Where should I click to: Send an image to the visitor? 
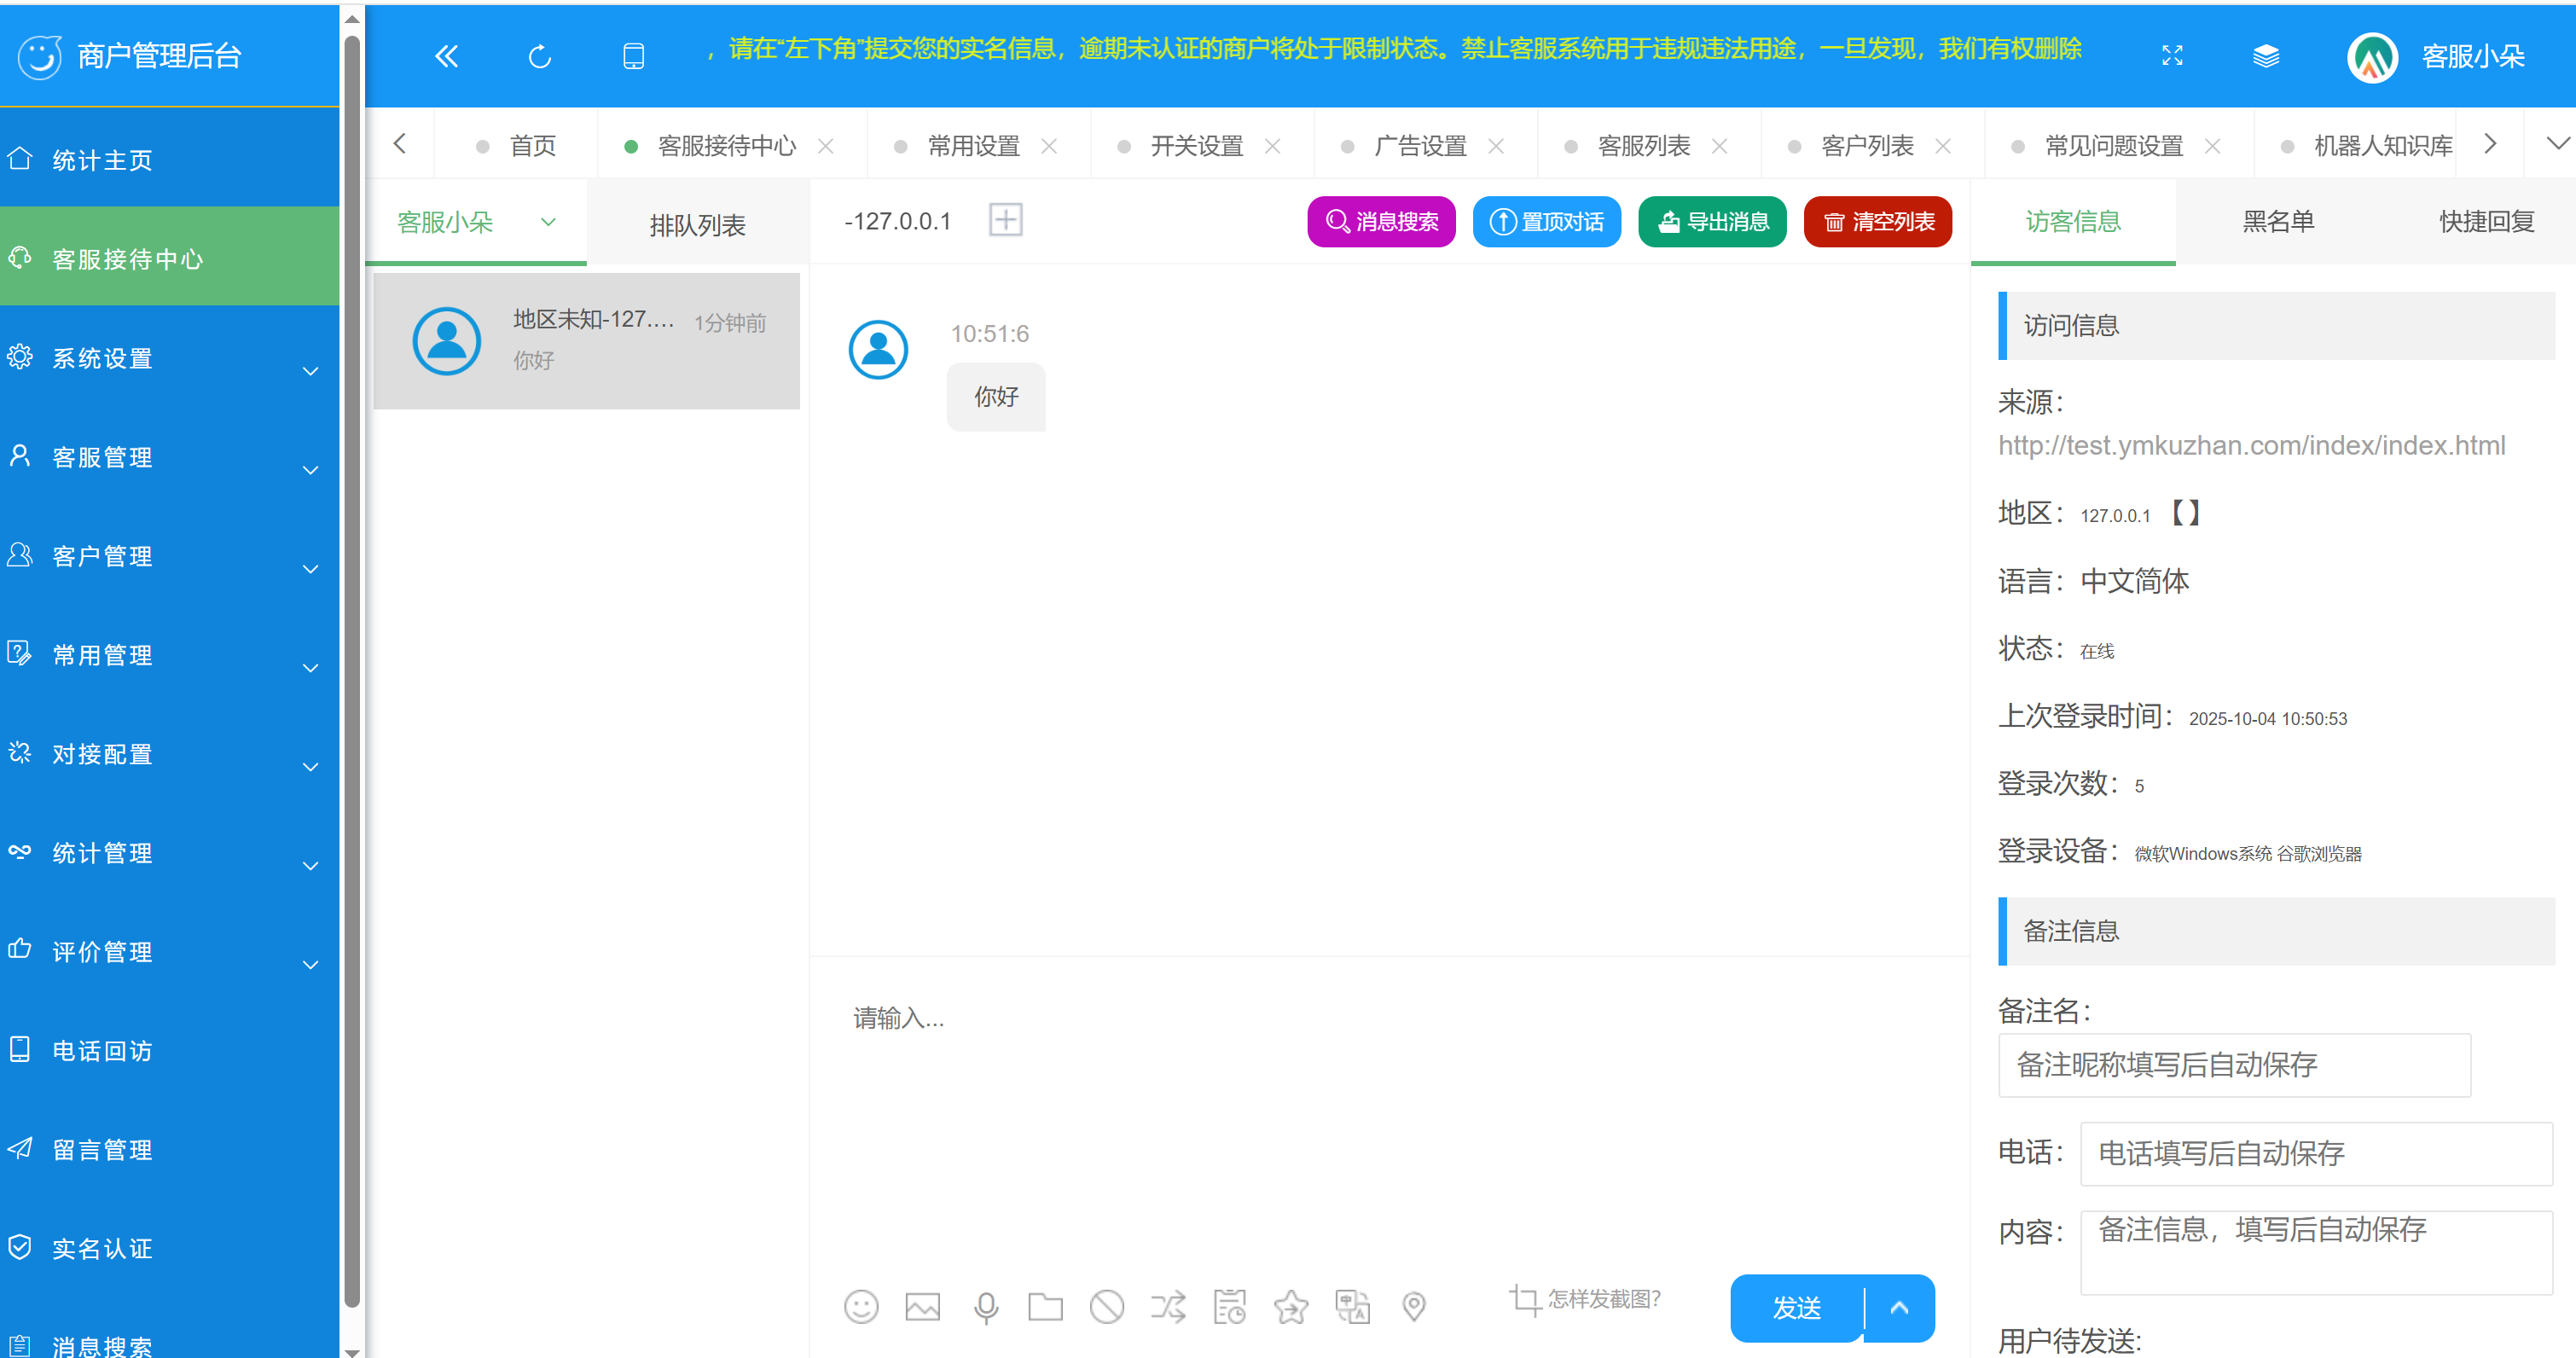point(922,1306)
